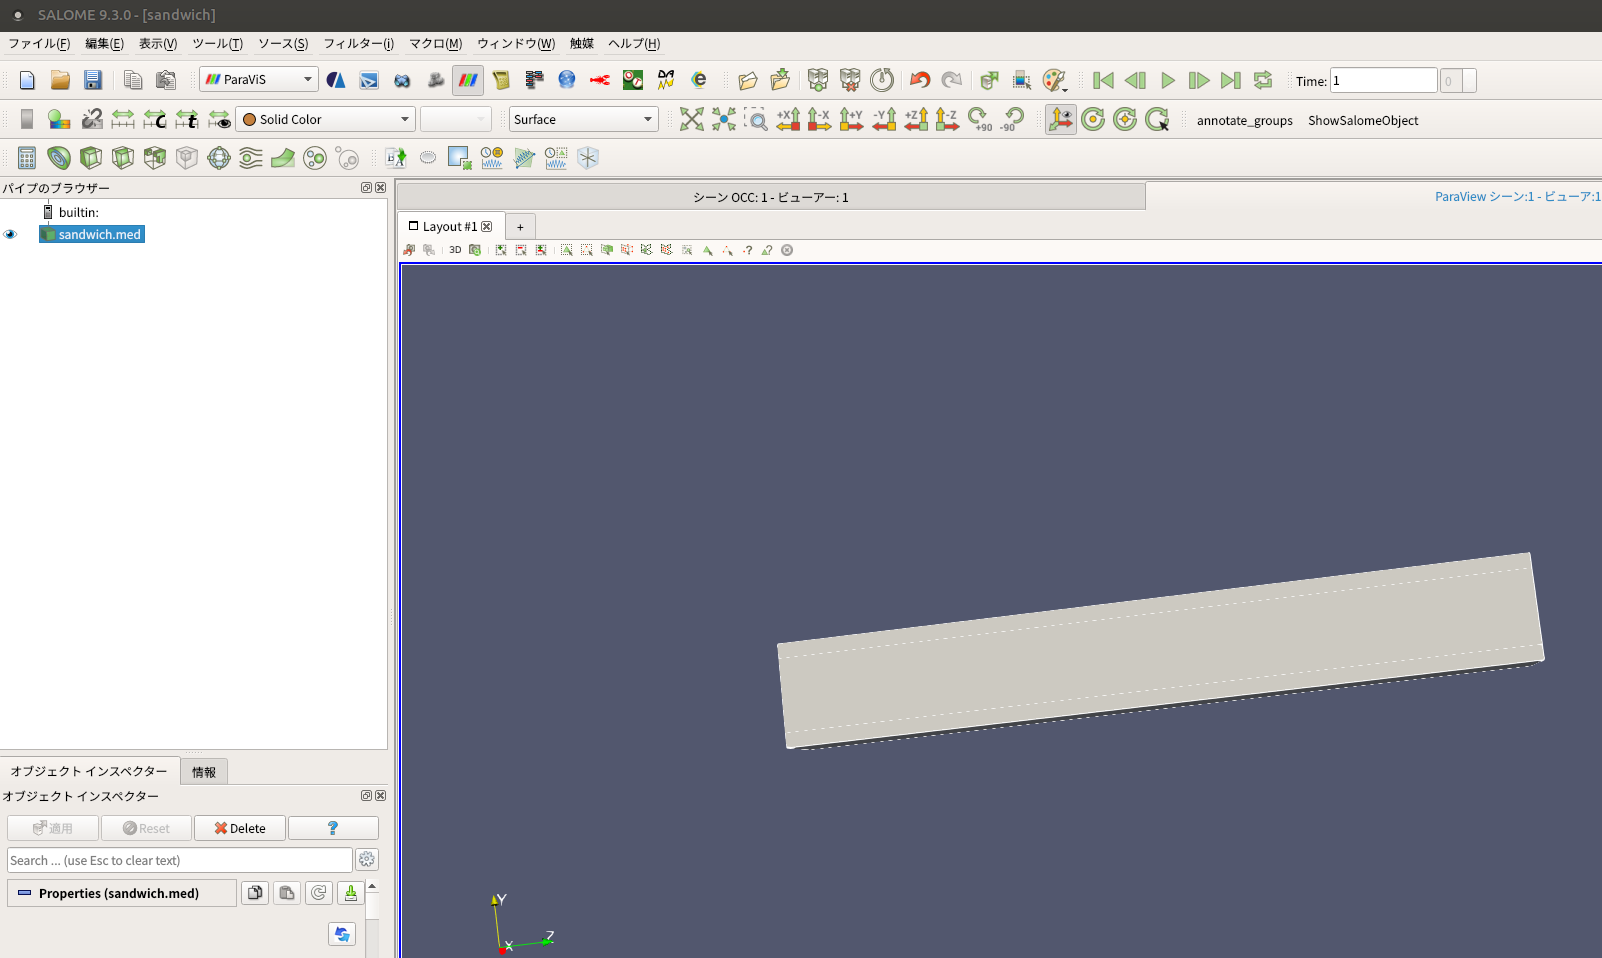
Task: Select the Layout #1 tab
Action: click(450, 226)
